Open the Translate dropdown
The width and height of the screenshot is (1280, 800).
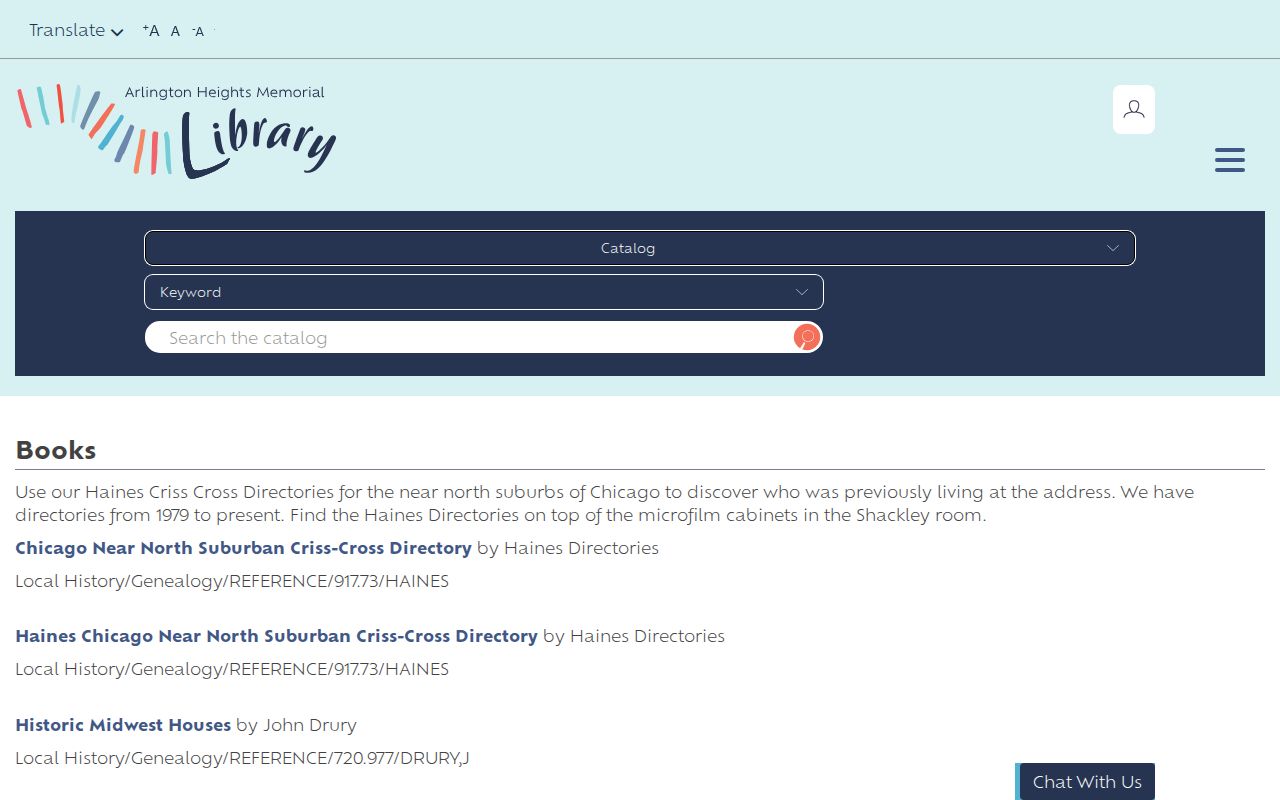point(76,30)
